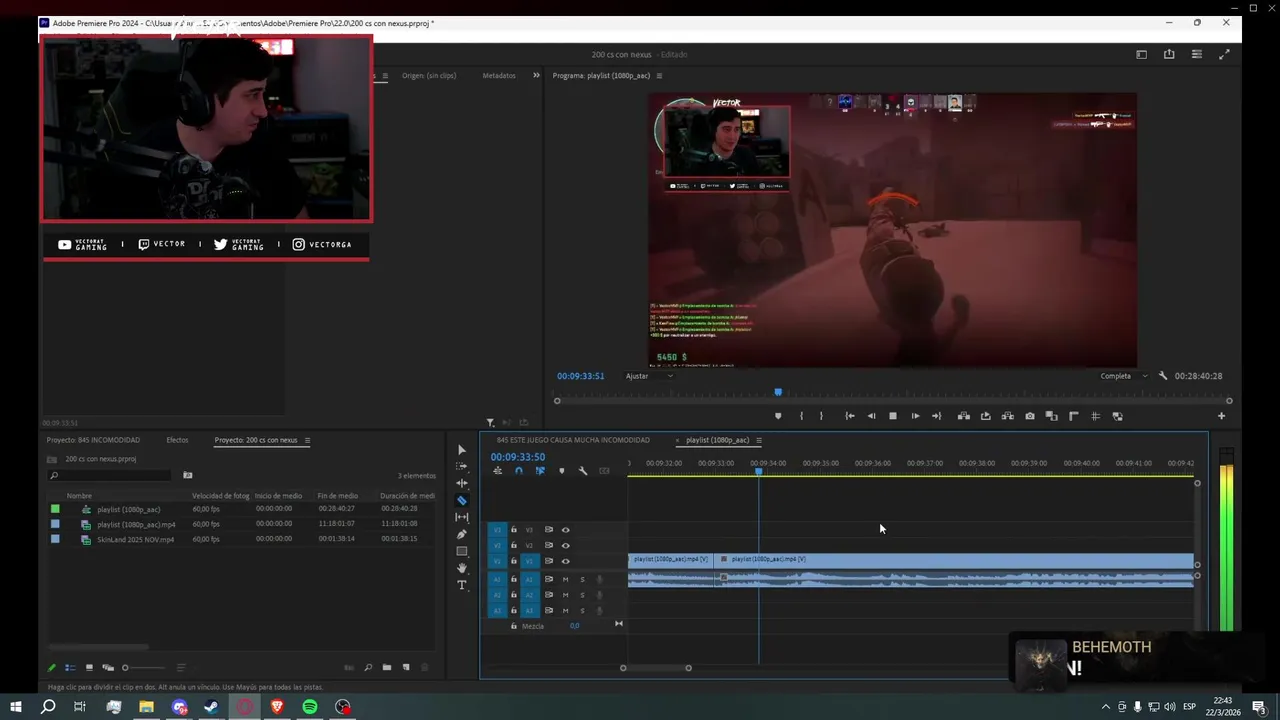The height and width of the screenshot is (720, 1280).
Task: Click SkinLand 2025 NOV.mp4 label swatch
Action: click(55, 539)
